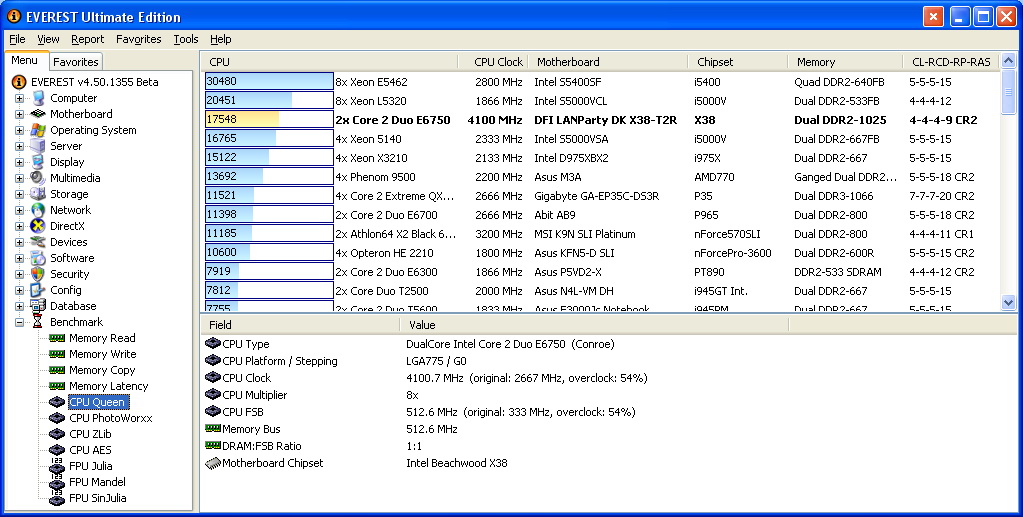Screen dimensions: 1023x517
Task: Click the DRAM:FSB Ratio field row
Action: coord(496,446)
